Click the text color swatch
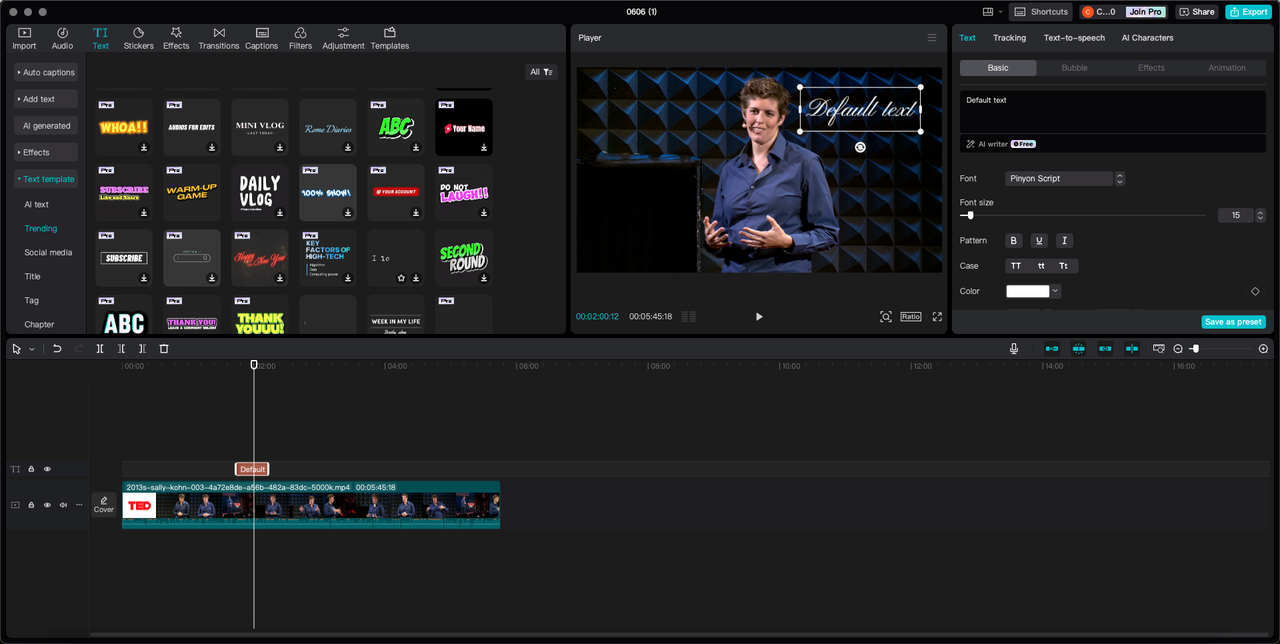 (x=1027, y=292)
